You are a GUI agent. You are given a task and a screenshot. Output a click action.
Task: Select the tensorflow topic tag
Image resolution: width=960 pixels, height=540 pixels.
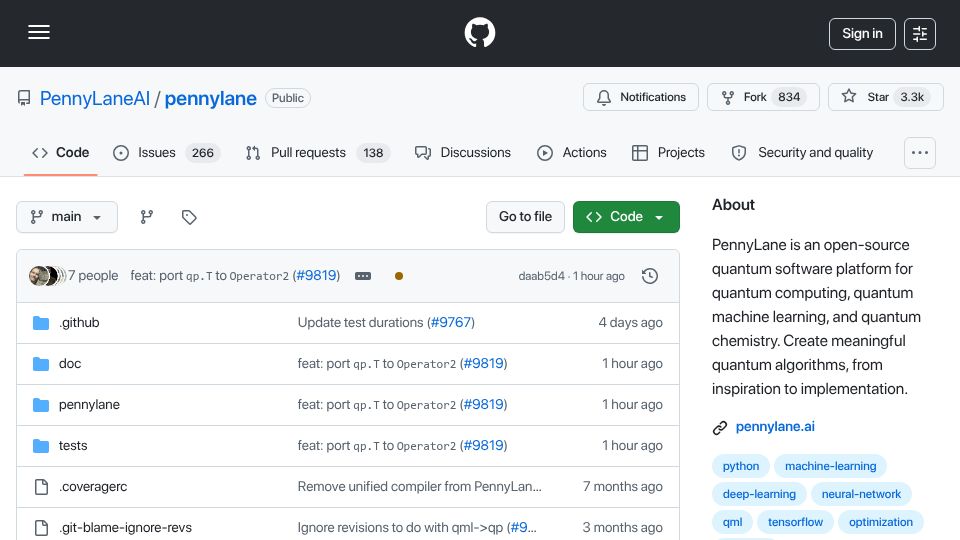pos(795,522)
